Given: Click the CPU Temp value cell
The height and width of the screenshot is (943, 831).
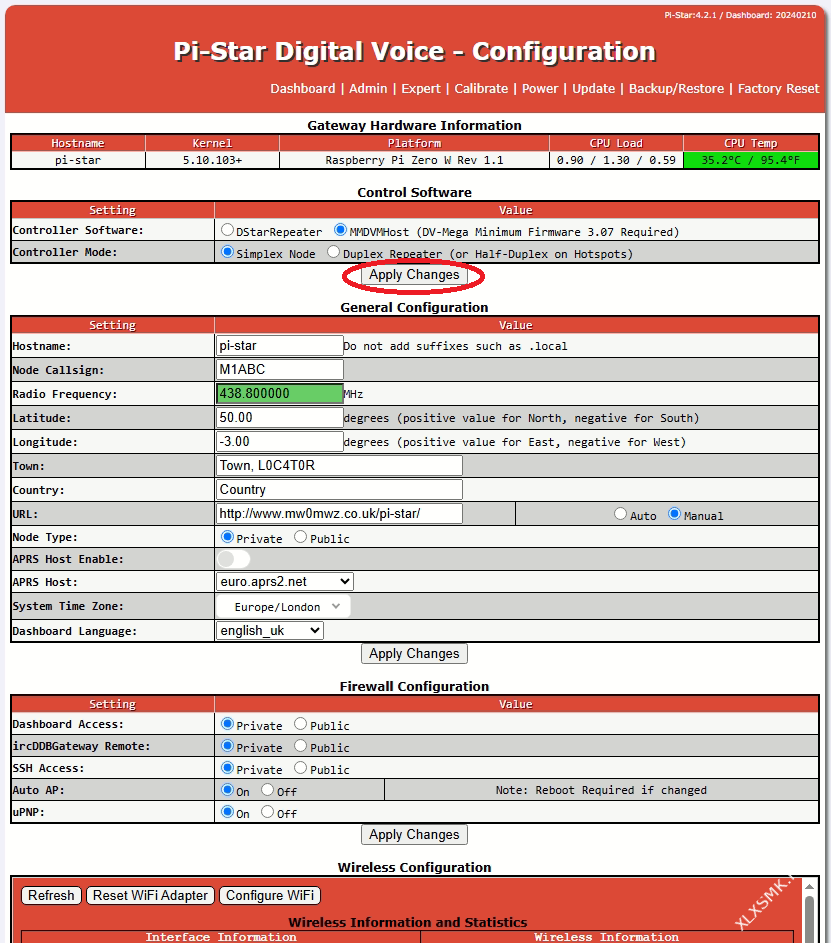Looking at the screenshot, I should point(750,160).
